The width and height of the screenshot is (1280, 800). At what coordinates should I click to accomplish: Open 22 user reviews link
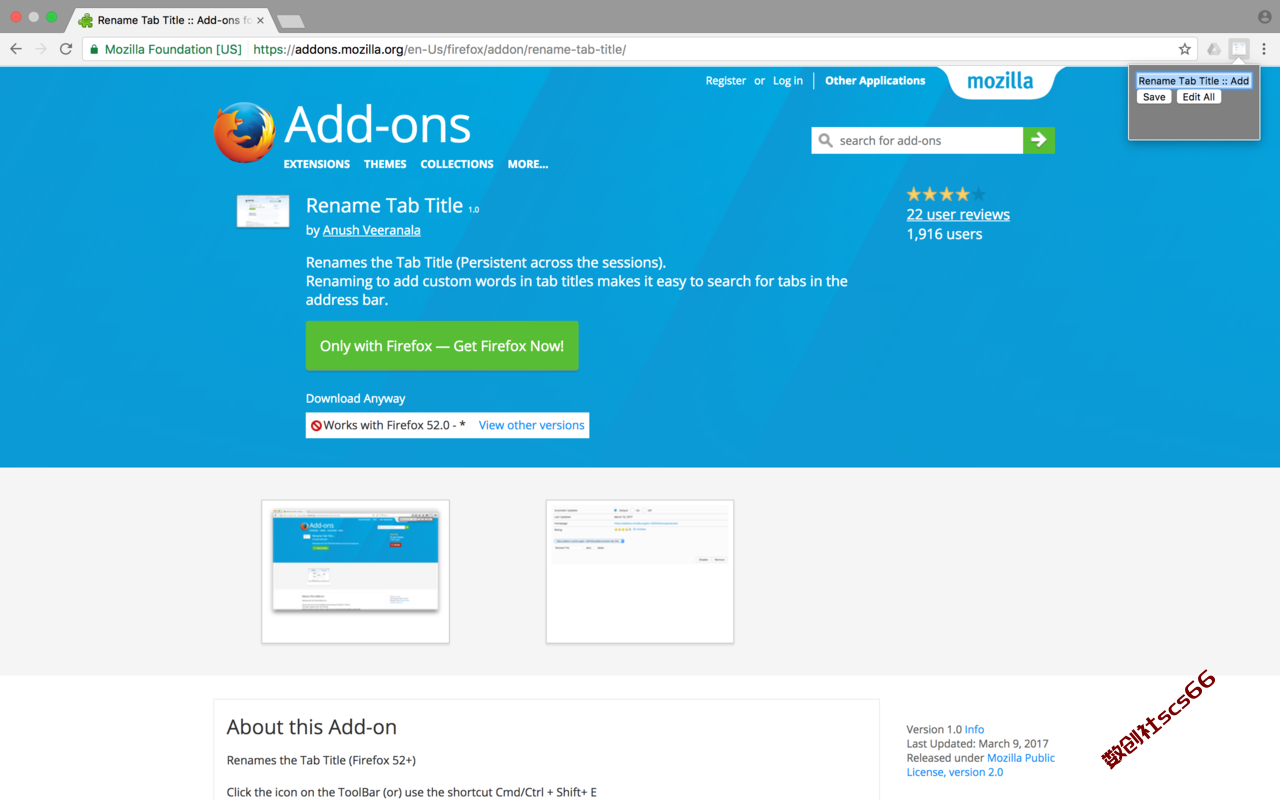coord(958,214)
